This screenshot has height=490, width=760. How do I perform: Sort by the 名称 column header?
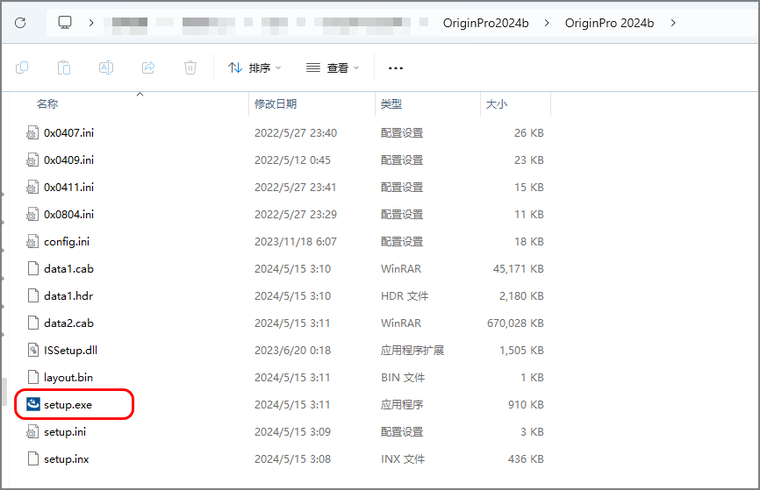[48, 104]
